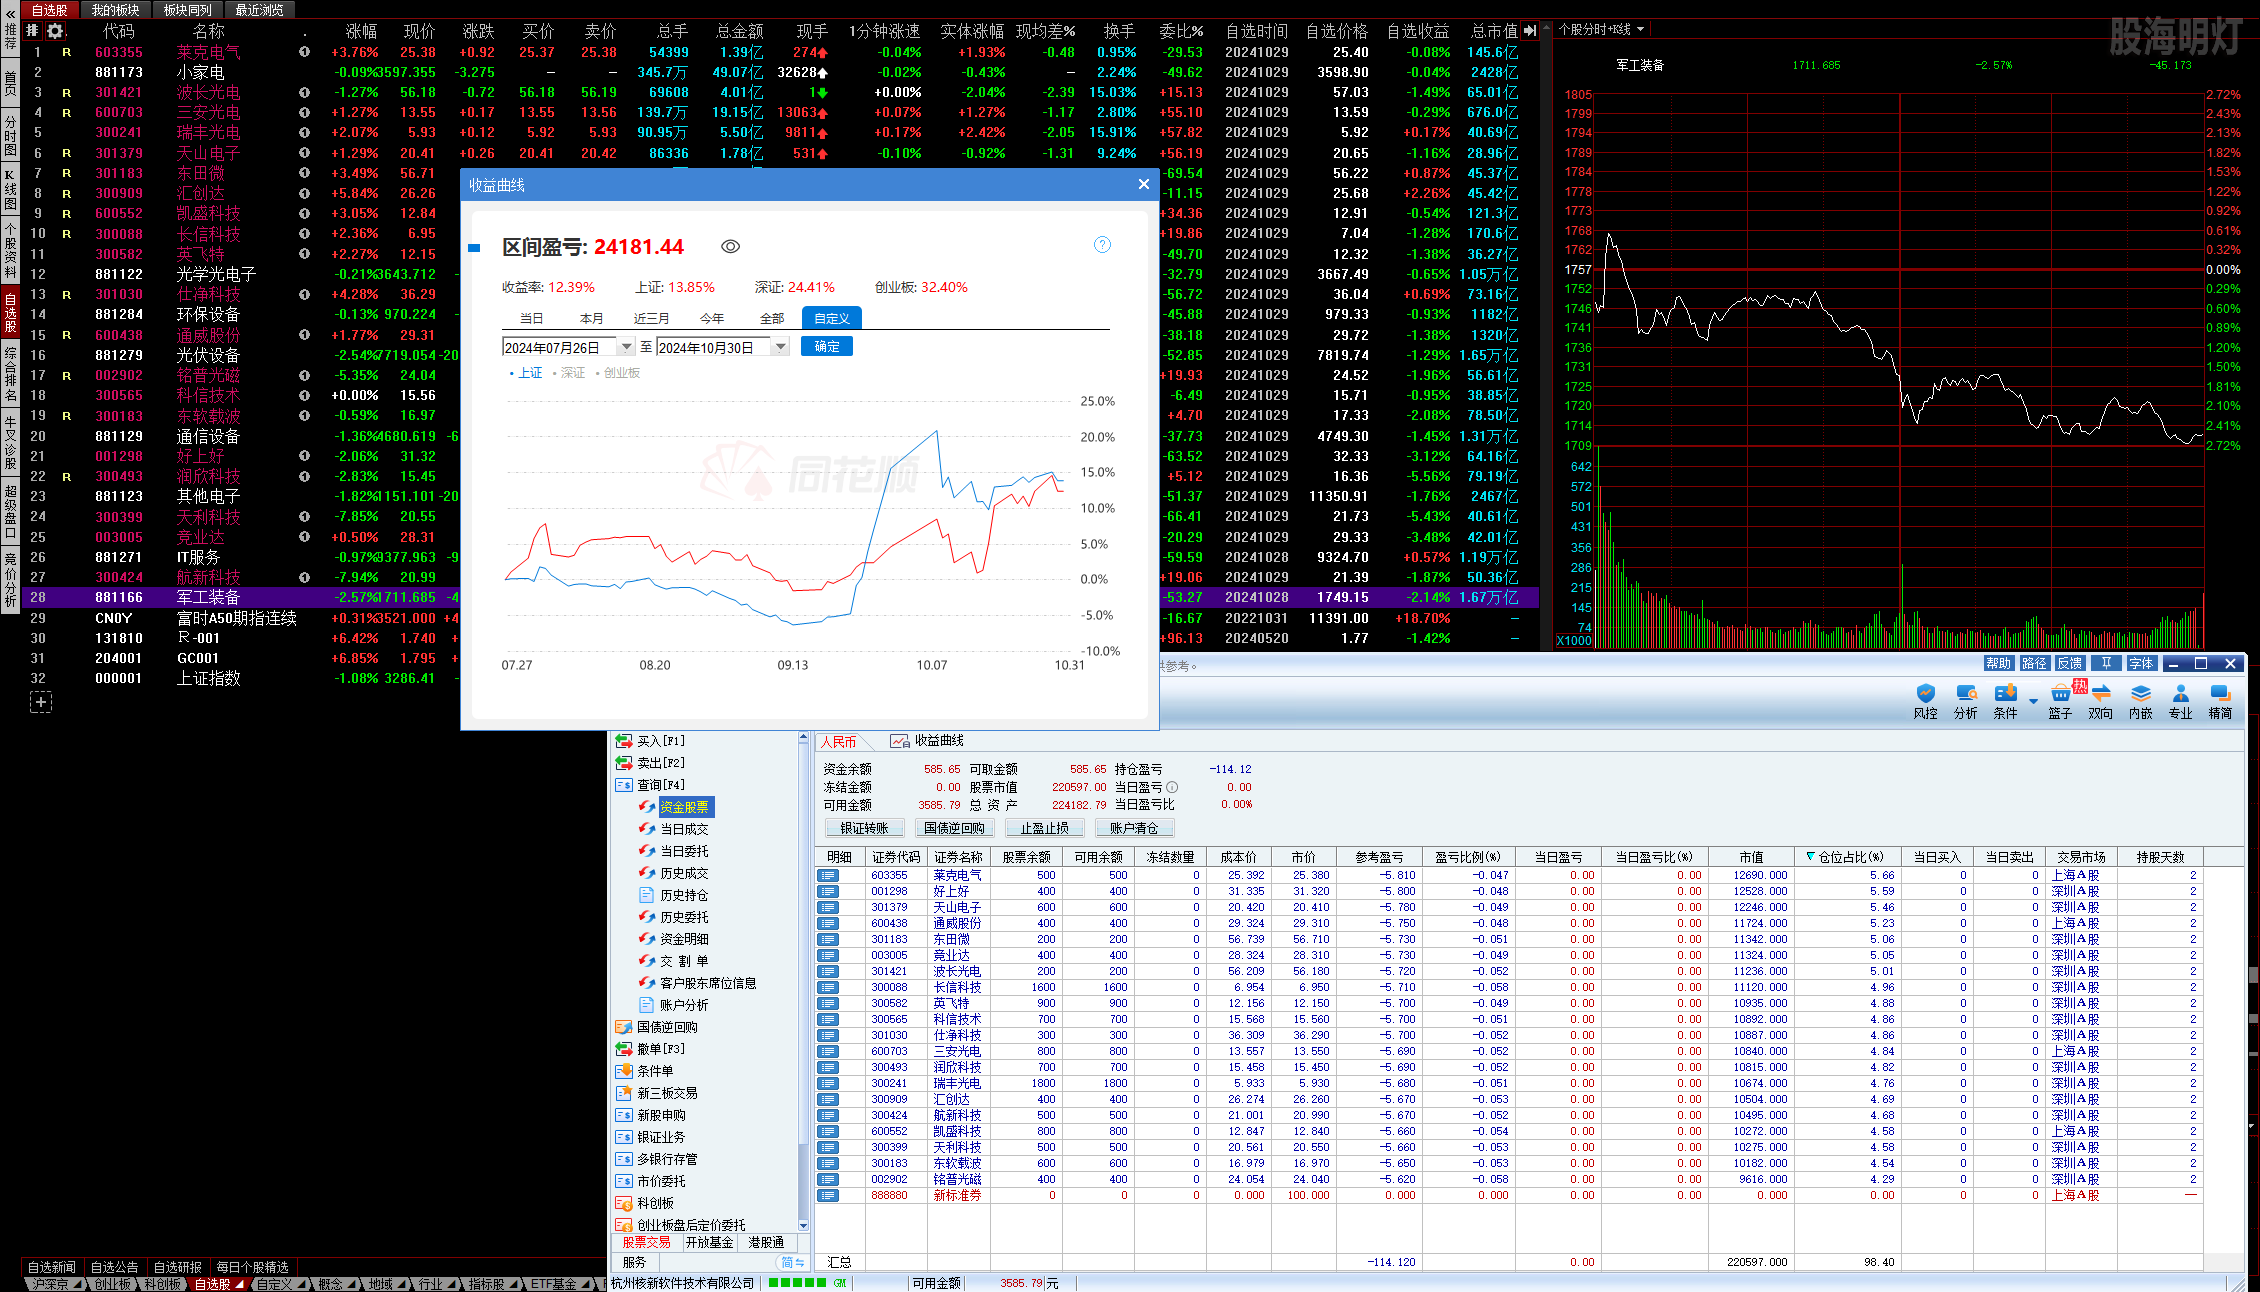
Task: Open the end date dropdown 2024年10月30日
Action: coord(780,347)
